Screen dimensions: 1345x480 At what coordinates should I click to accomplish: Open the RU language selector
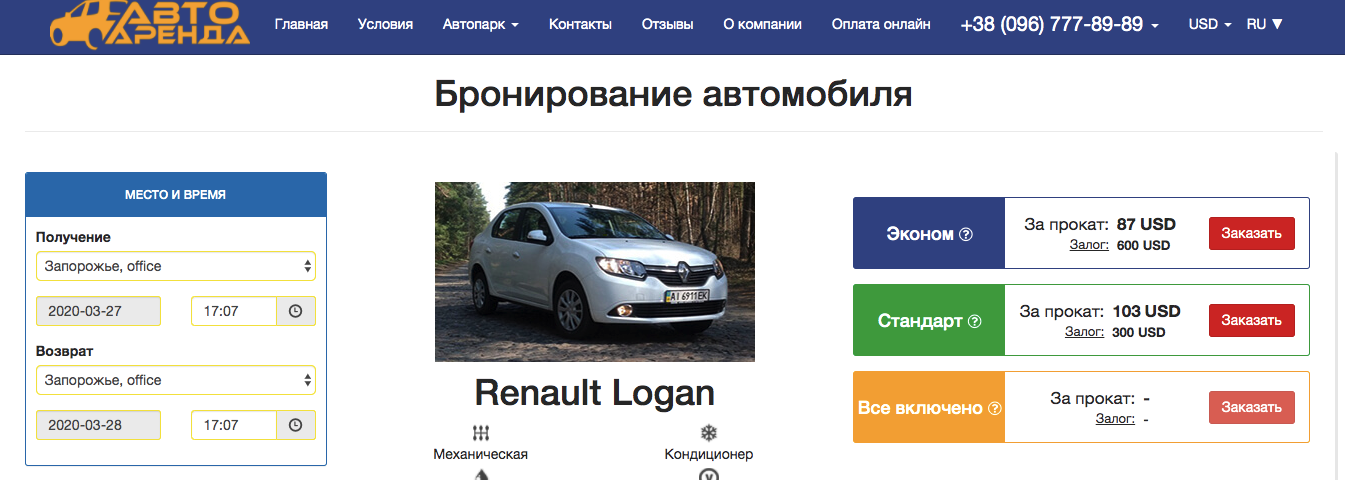[1264, 24]
